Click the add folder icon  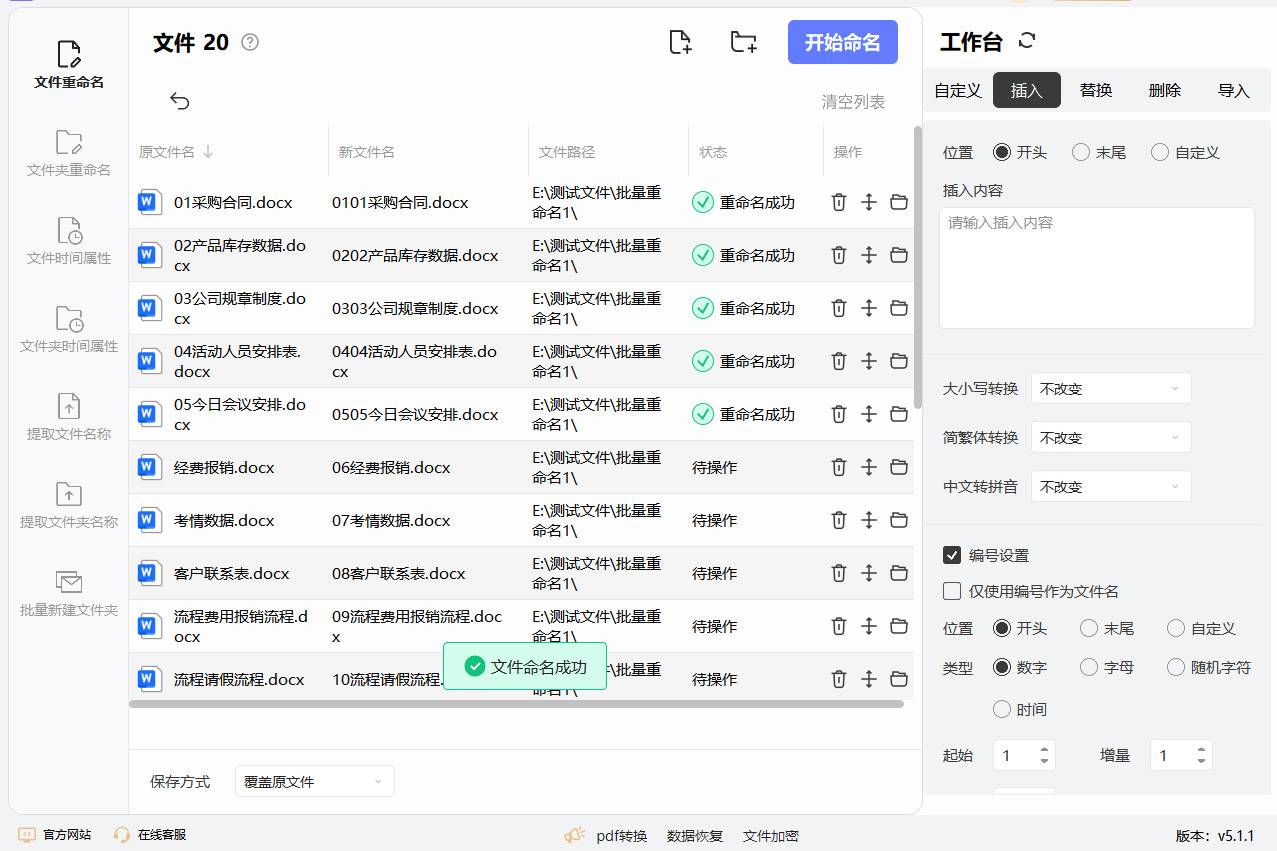coord(743,42)
